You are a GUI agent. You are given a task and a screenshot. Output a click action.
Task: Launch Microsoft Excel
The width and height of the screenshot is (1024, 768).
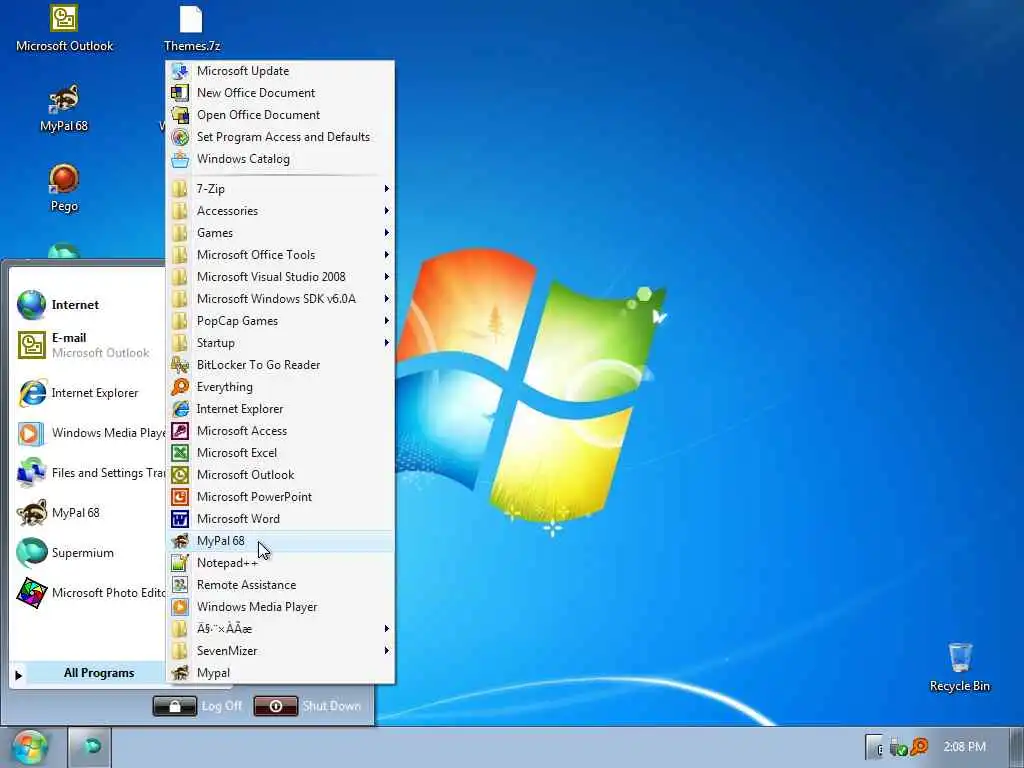coord(280,453)
